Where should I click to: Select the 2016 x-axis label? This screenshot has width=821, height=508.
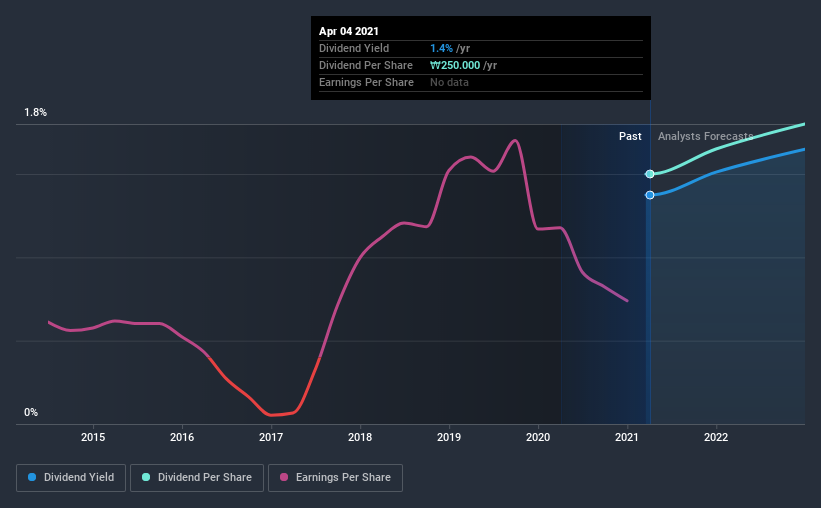point(182,437)
